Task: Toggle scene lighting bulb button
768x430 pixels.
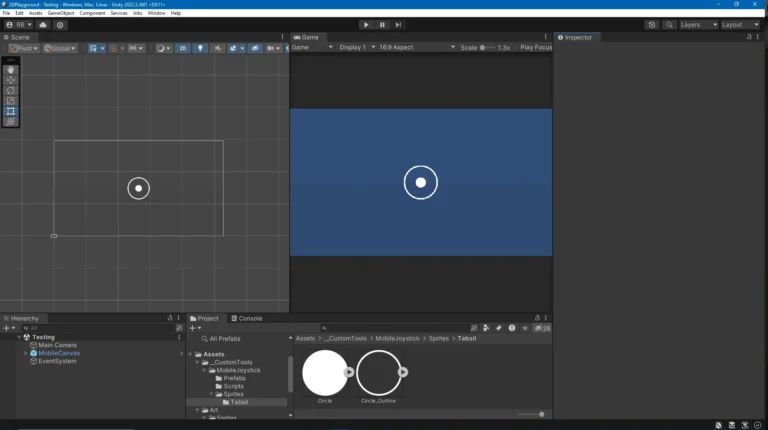Action: [x=200, y=48]
